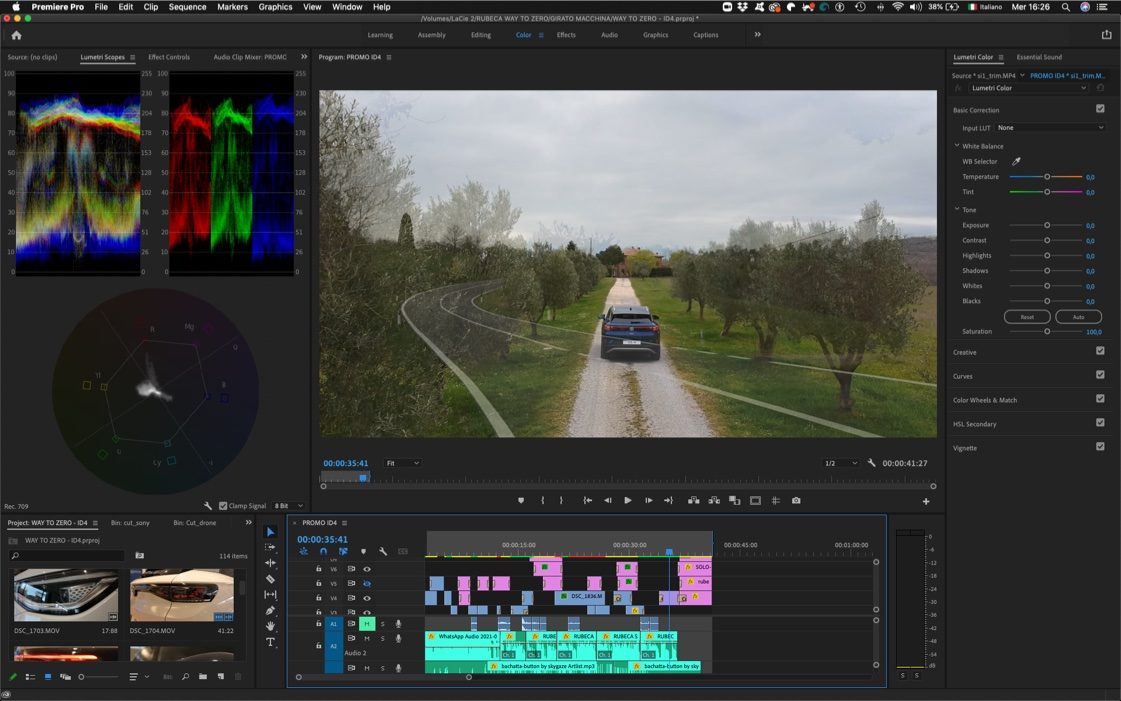Open timeline display settings wrench
This screenshot has width=1121, height=701.
click(x=383, y=552)
